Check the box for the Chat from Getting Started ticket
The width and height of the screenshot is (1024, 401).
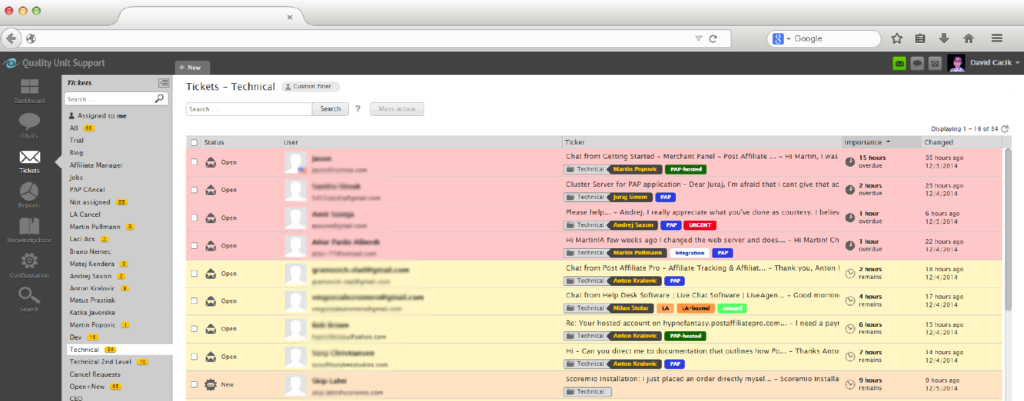point(194,162)
